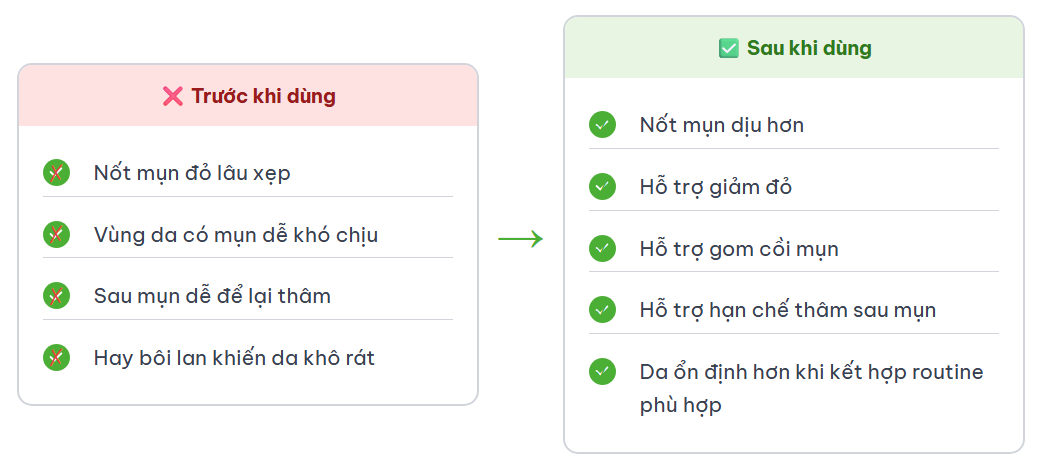Click the text Sau mụn dễ để lại thâm

(x=213, y=296)
